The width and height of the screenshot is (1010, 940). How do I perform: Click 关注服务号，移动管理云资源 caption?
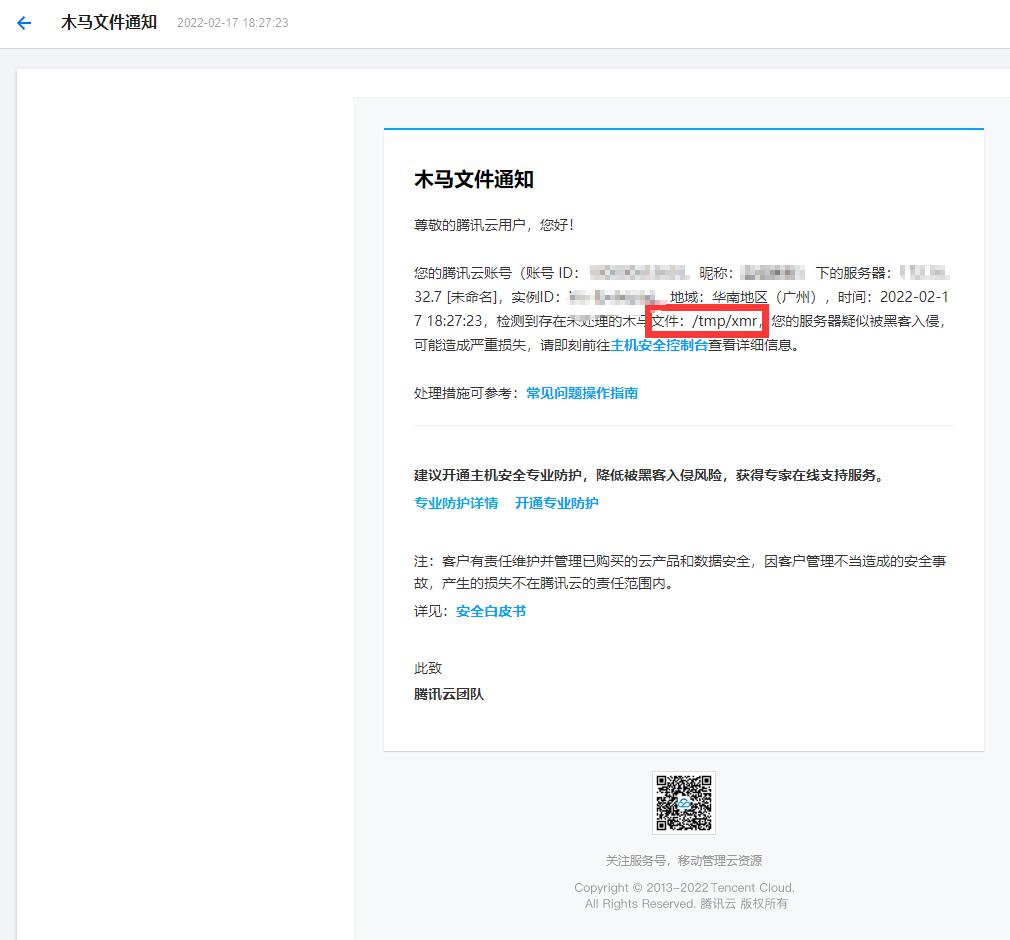coord(683,860)
